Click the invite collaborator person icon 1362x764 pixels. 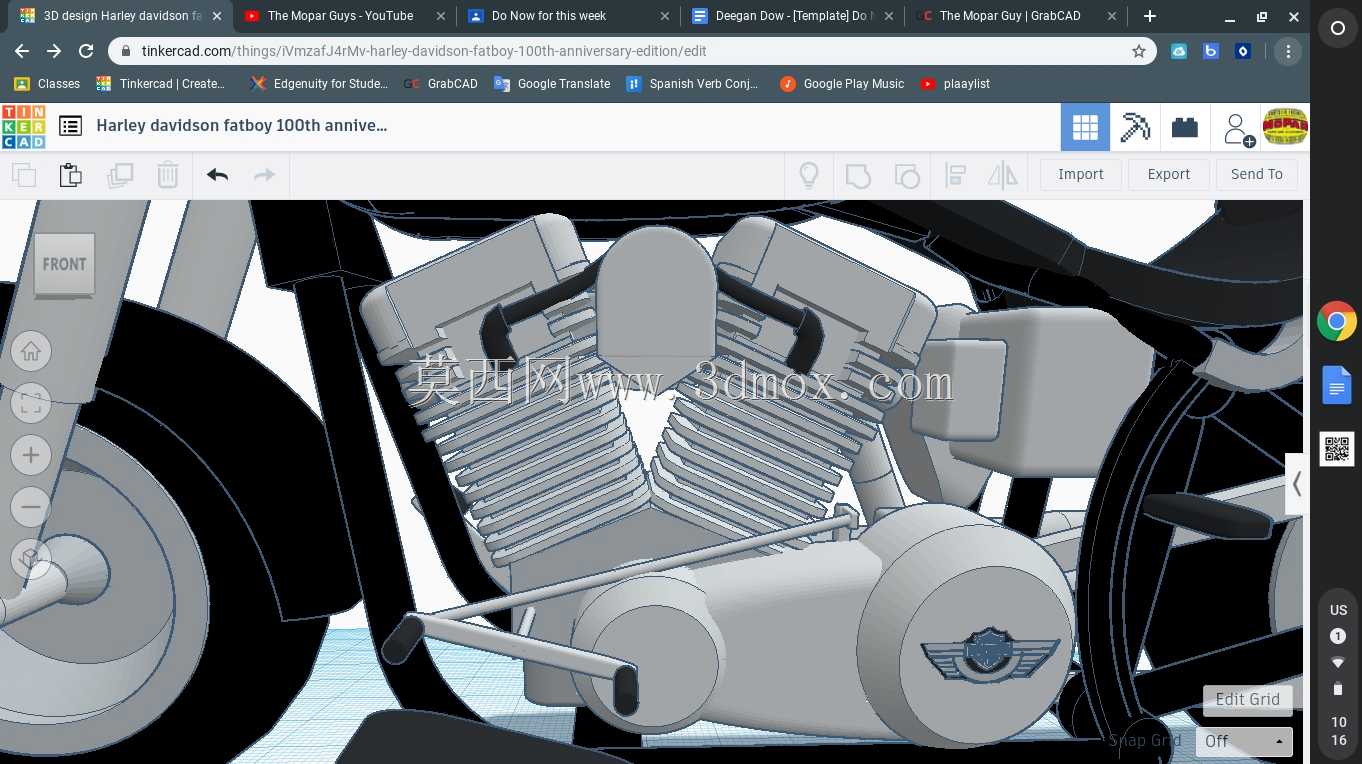pos(1237,128)
